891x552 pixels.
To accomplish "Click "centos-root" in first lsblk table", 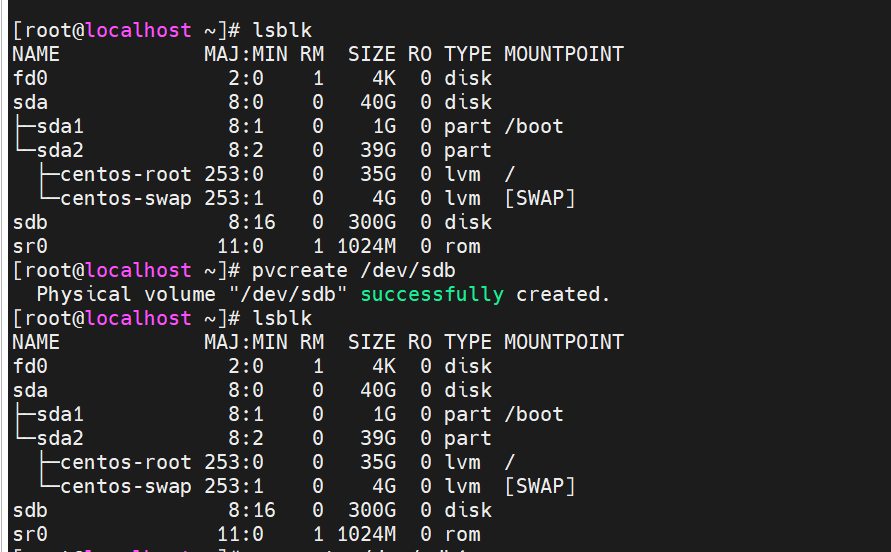I will (x=126, y=174).
